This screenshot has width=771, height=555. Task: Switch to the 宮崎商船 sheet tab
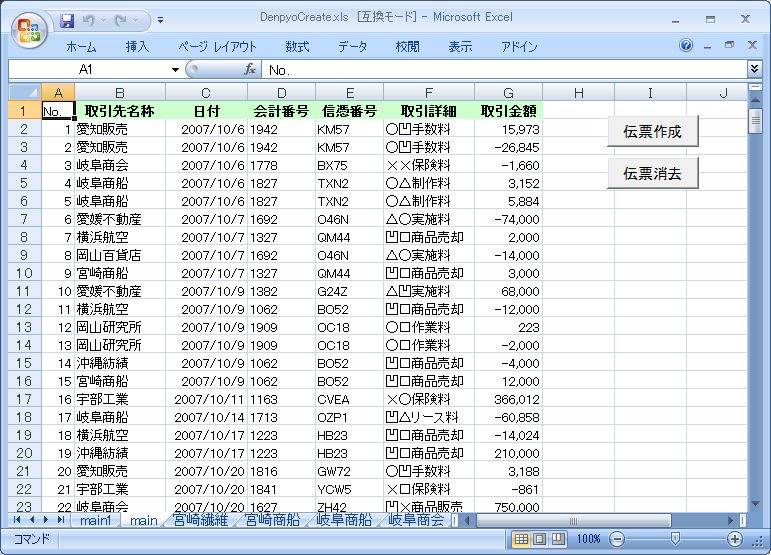tap(272, 520)
